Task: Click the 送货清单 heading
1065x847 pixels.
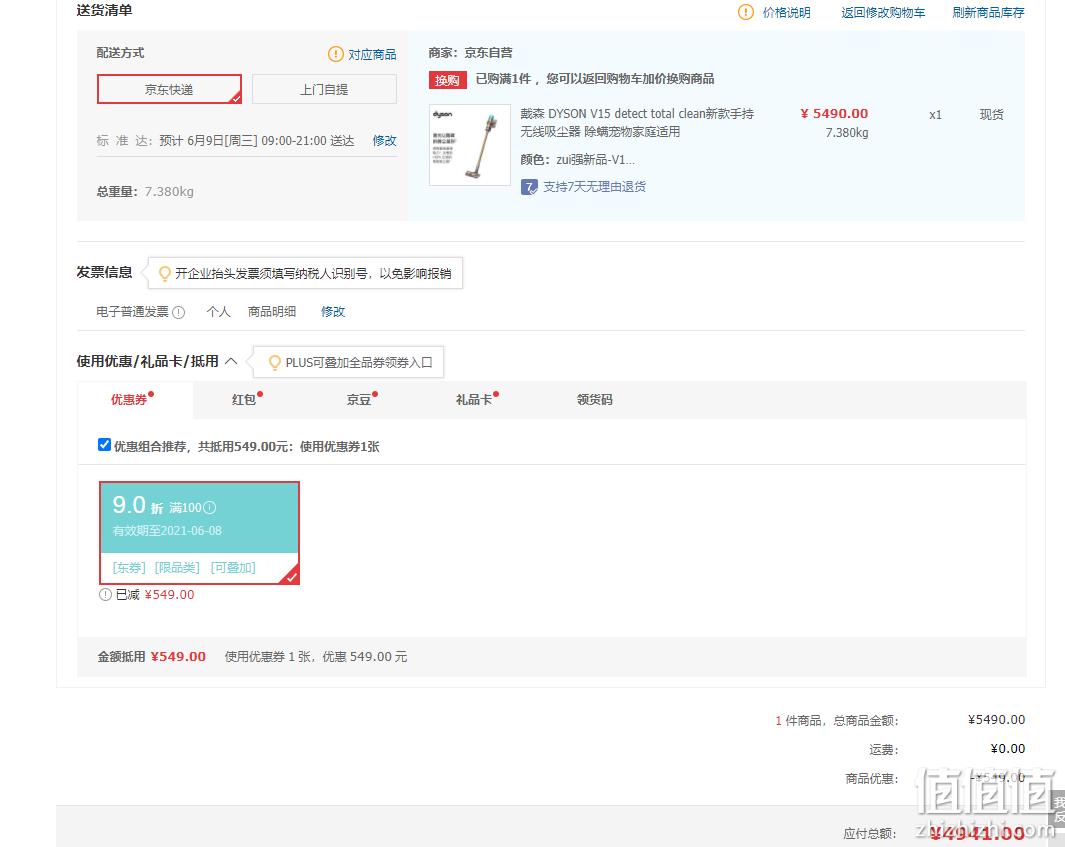Action: point(105,10)
